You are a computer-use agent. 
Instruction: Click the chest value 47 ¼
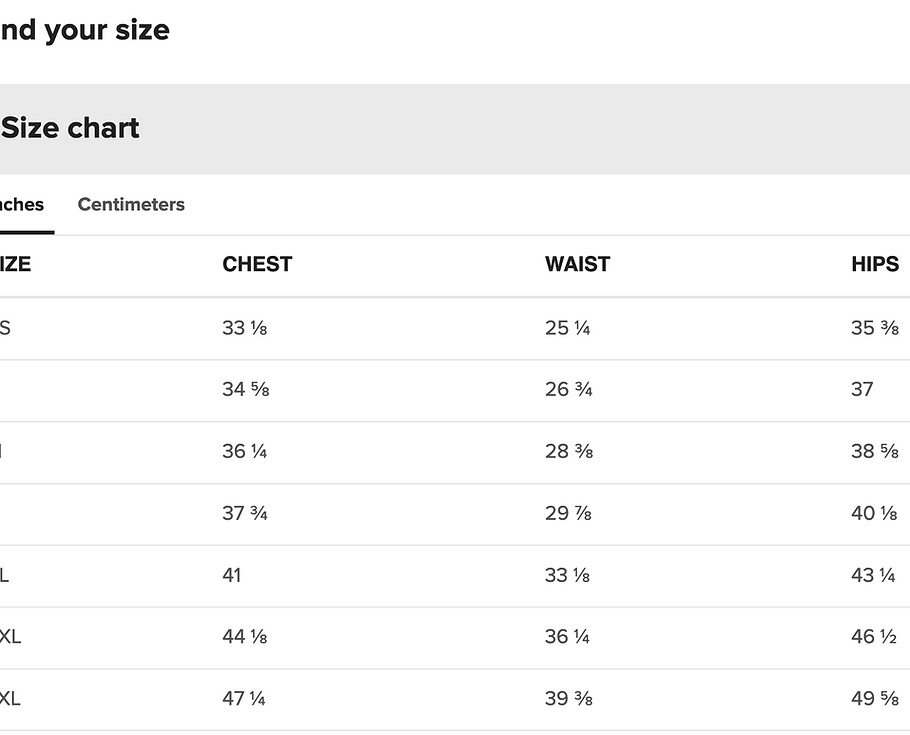[244, 698]
